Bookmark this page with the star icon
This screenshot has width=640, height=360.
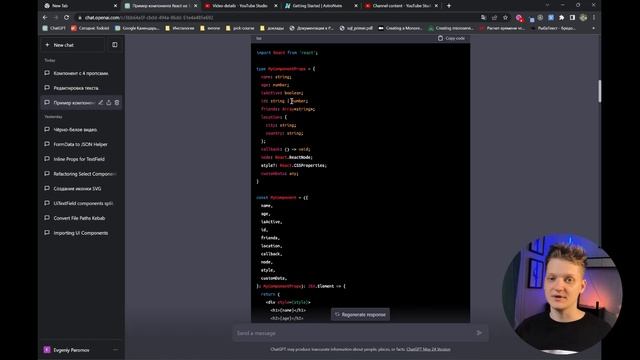click(506, 18)
